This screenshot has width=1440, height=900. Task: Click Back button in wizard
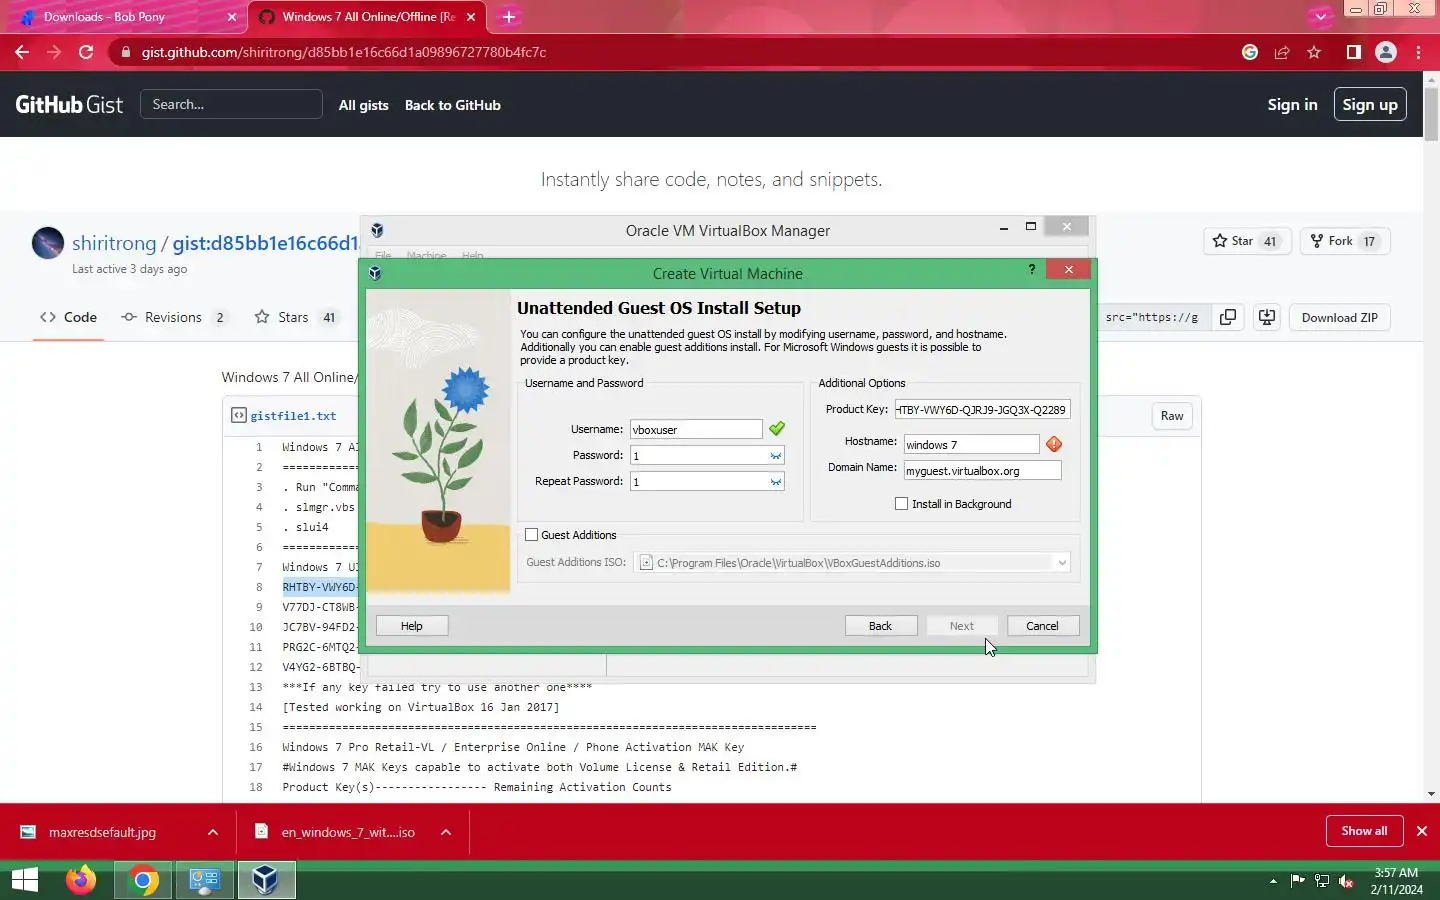880,626
